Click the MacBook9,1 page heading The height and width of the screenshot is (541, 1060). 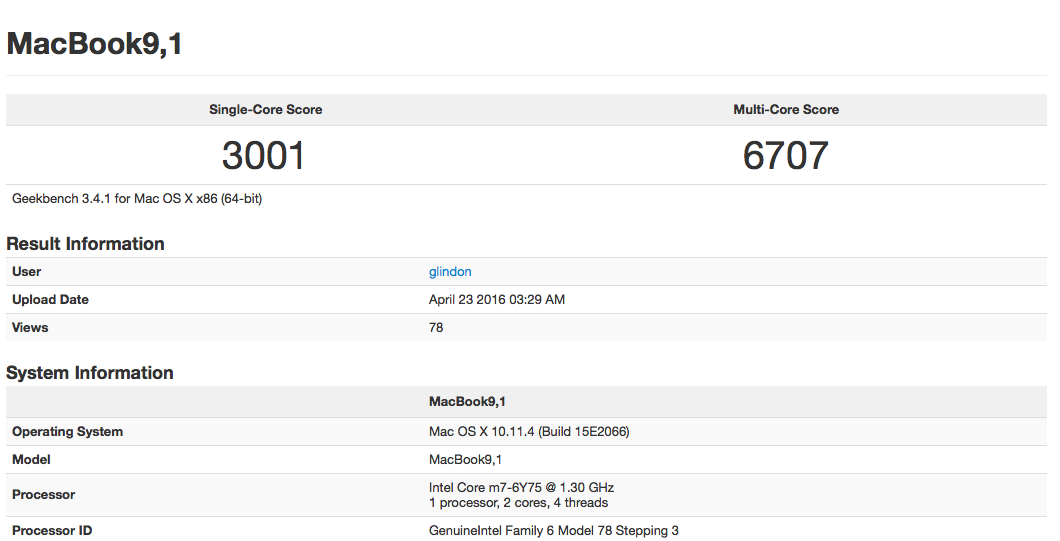(x=95, y=45)
